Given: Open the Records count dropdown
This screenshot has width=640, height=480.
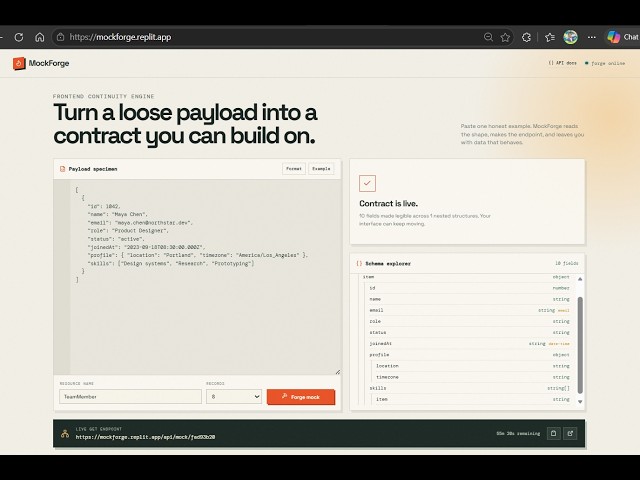Looking at the screenshot, I should point(234,396).
